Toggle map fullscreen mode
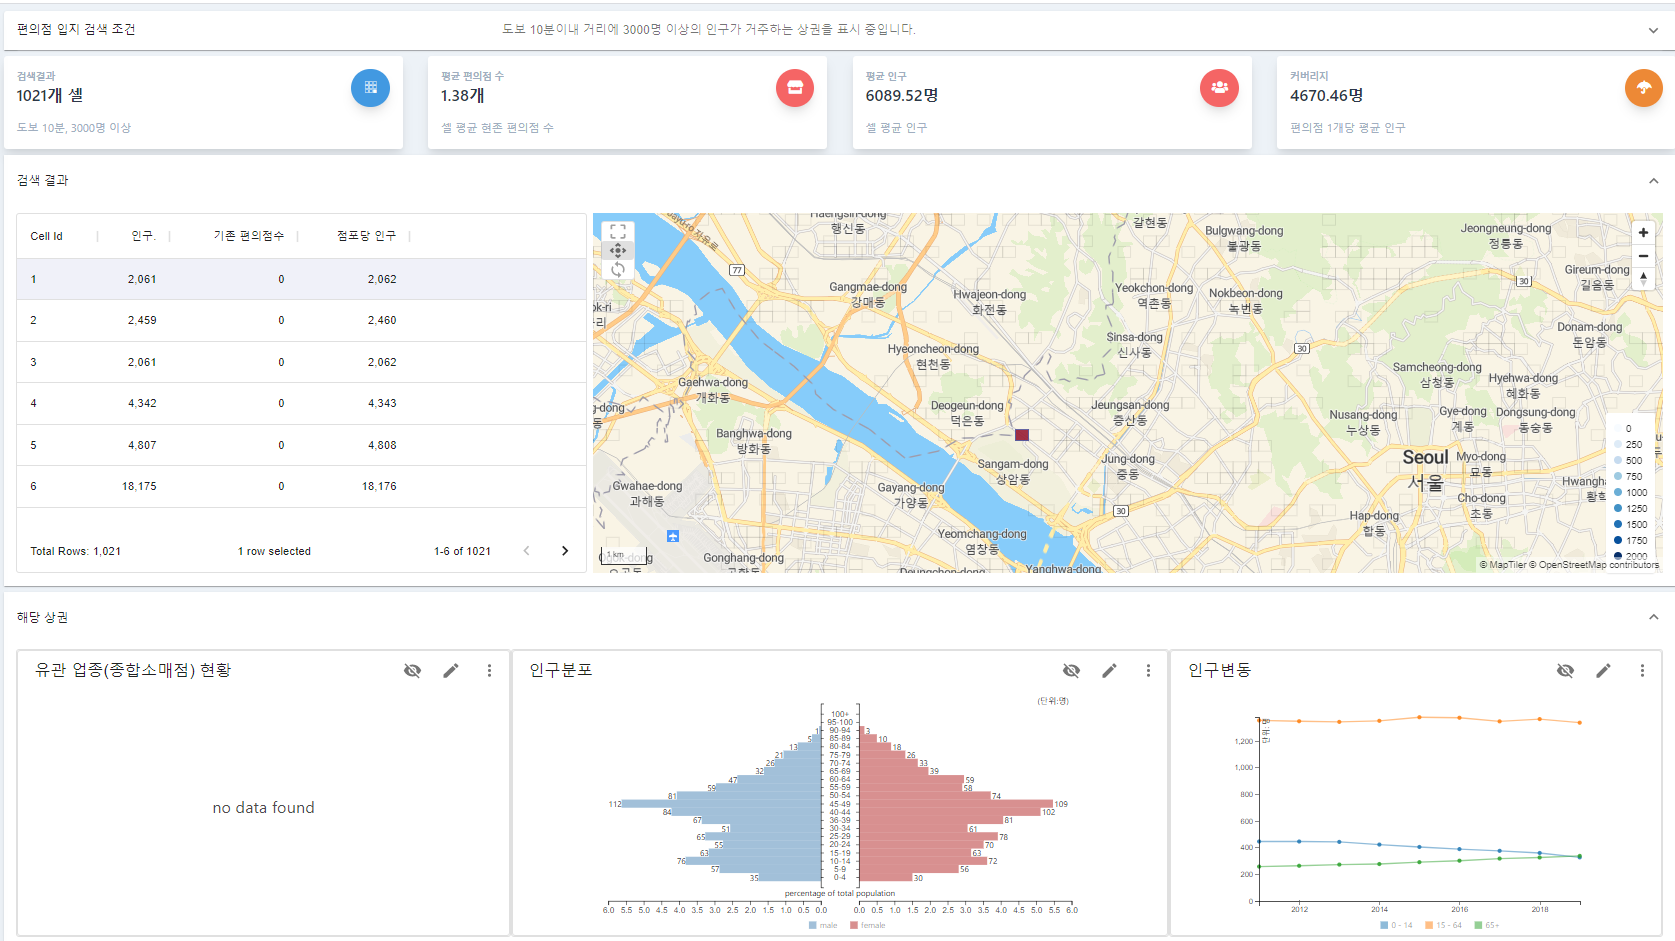 coord(618,231)
